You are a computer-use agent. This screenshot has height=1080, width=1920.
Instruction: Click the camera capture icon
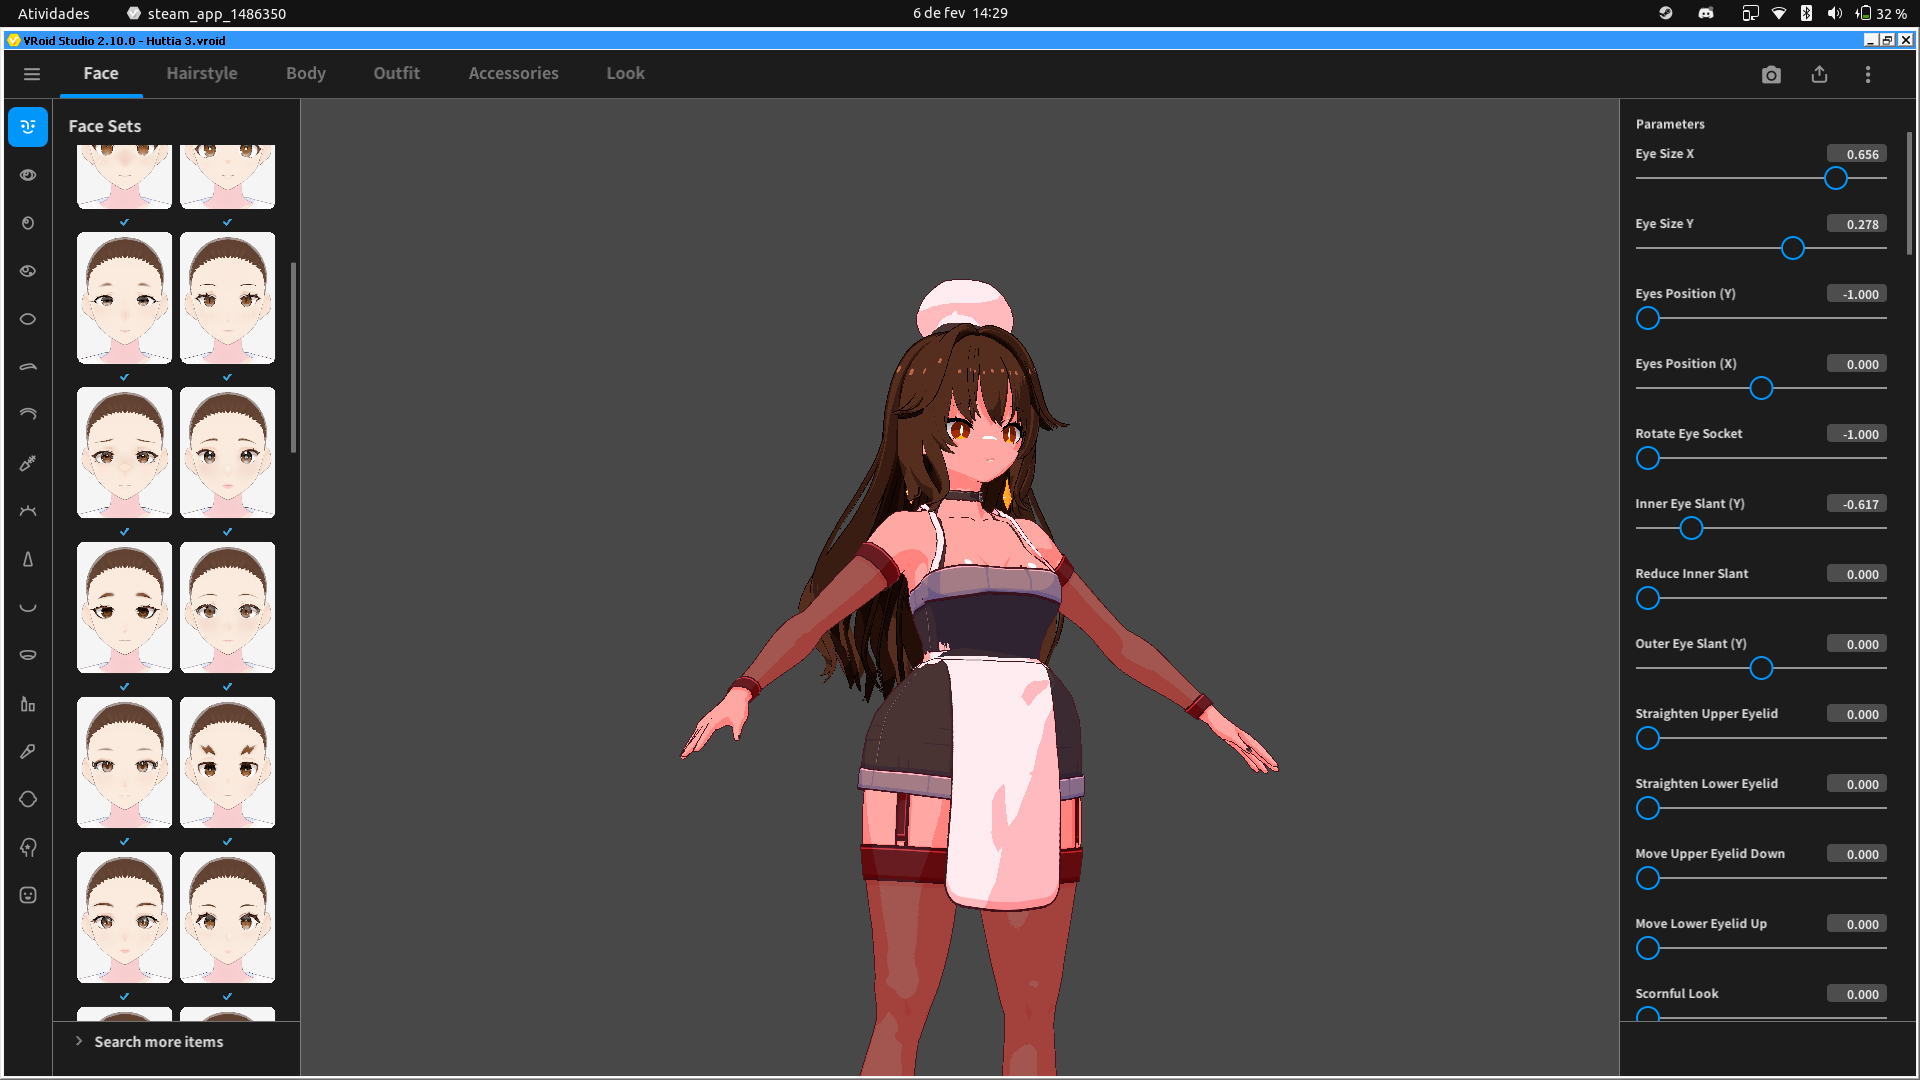[x=1771, y=75]
